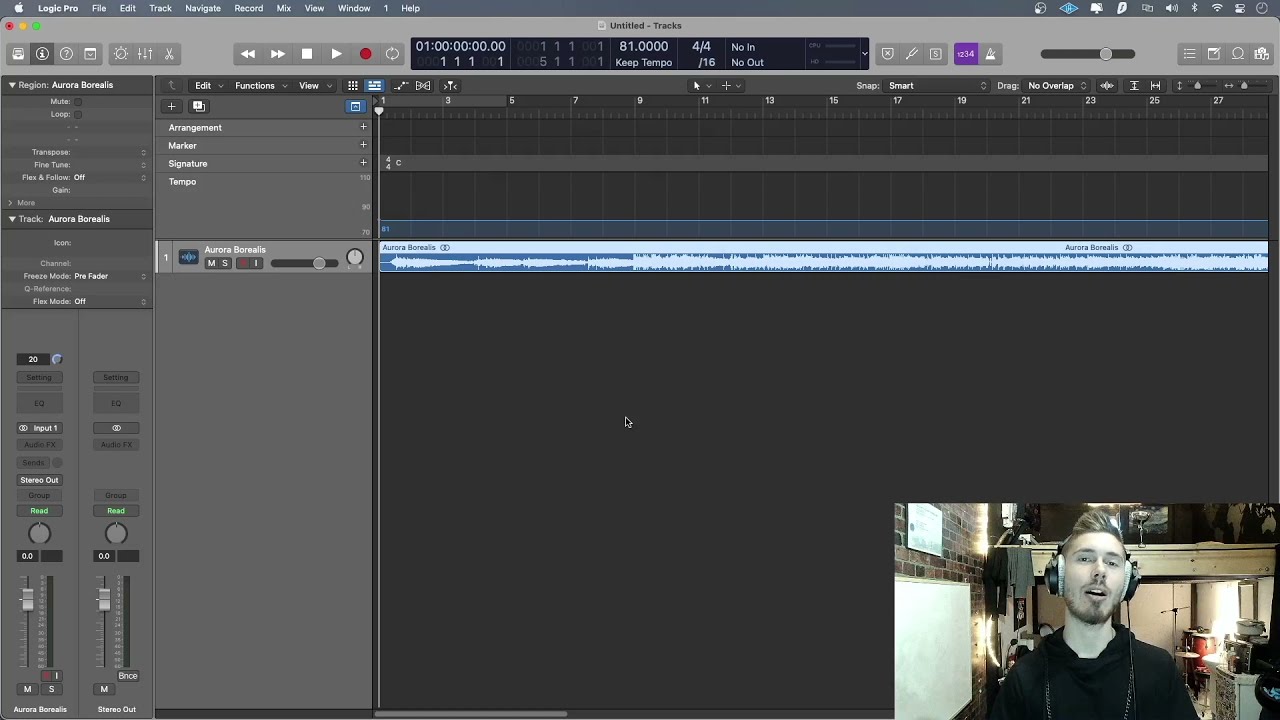Open the Media Browsers icon
1280x720 pixels.
[x=1262, y=54]
